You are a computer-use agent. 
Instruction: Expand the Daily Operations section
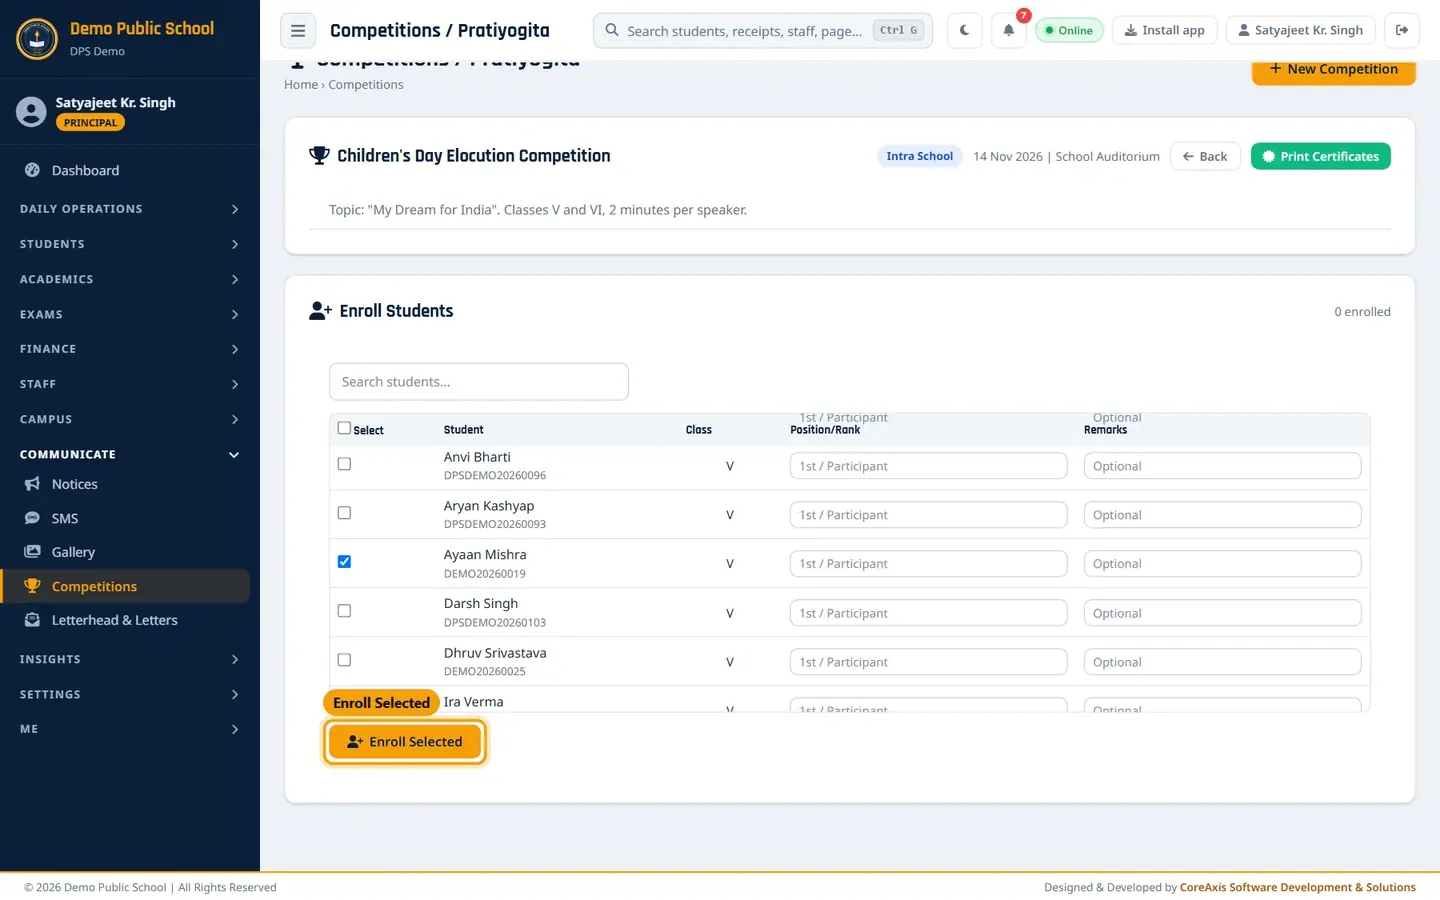[x=130, y=209]
